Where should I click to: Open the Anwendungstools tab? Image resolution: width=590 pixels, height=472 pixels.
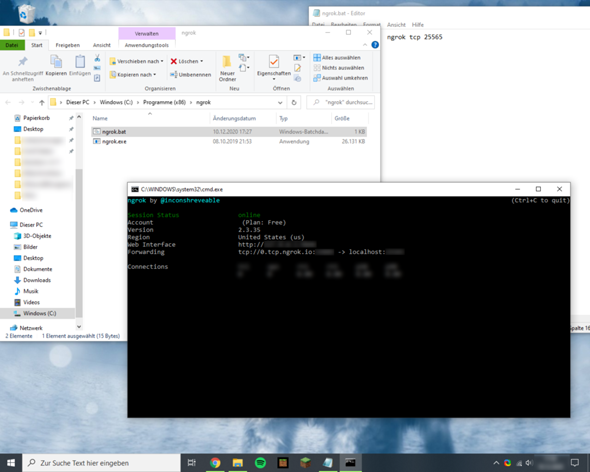coord(147,45)
